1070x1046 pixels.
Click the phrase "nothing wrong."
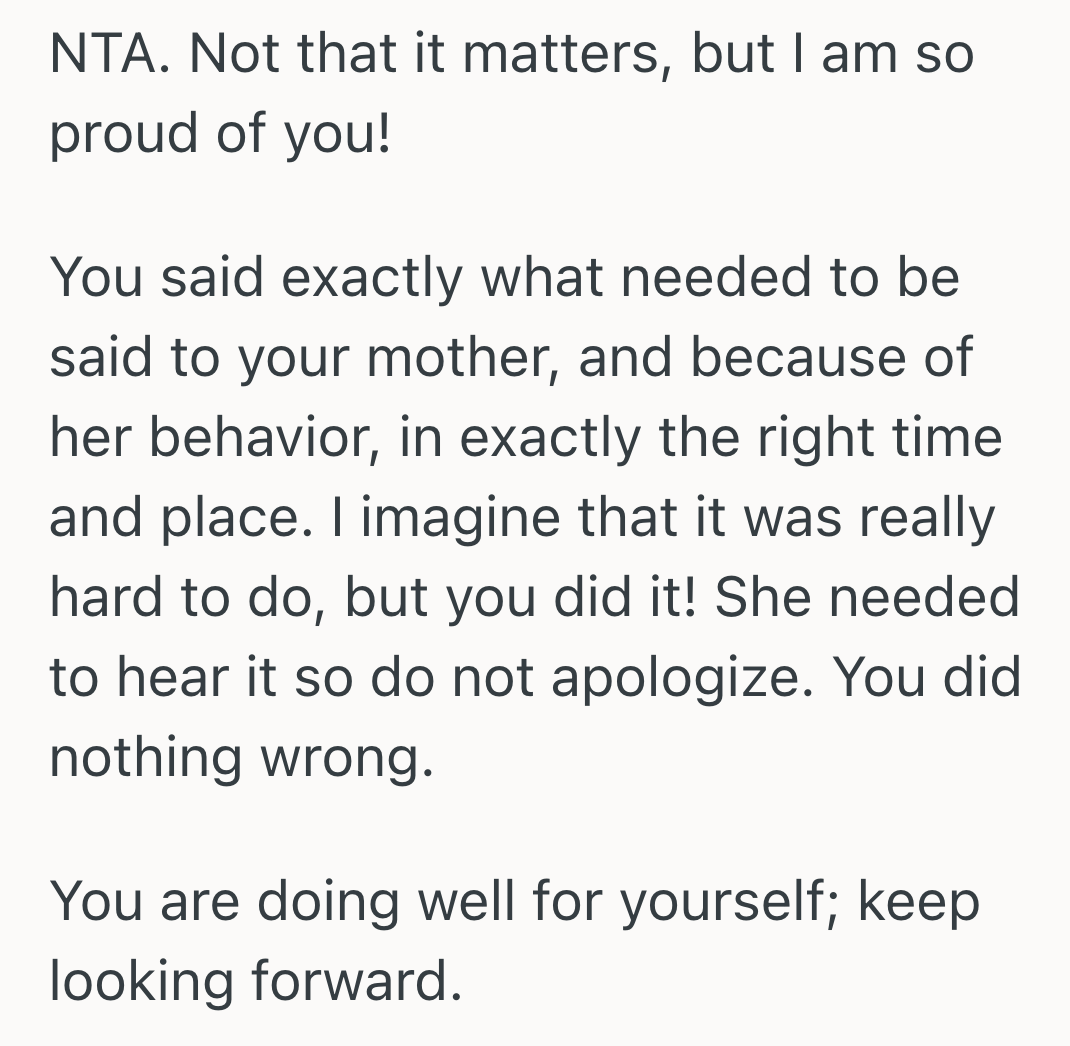(242, 757)
